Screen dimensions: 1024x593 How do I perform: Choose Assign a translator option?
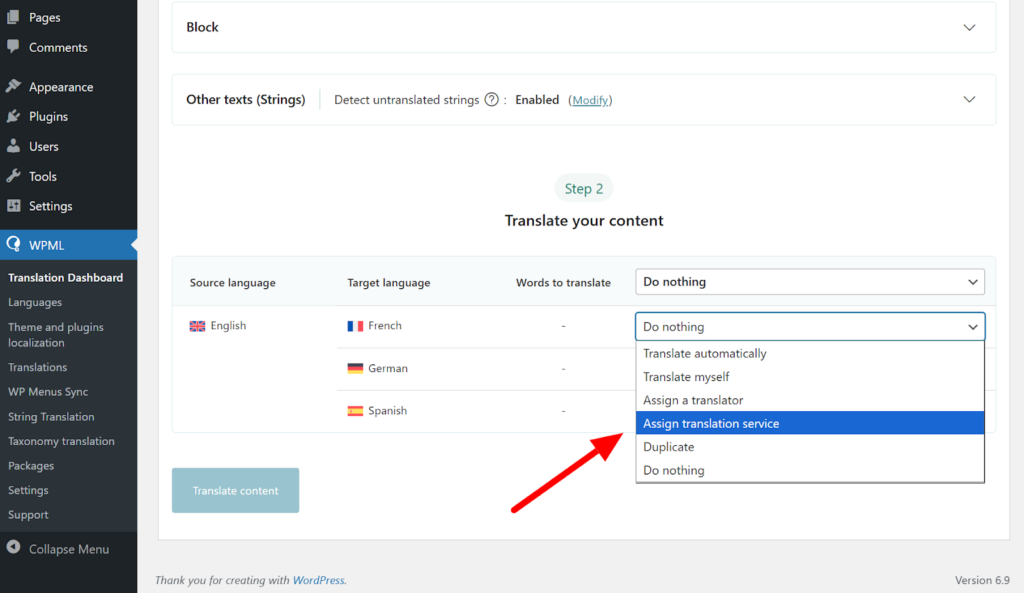(x=810, y=400)
